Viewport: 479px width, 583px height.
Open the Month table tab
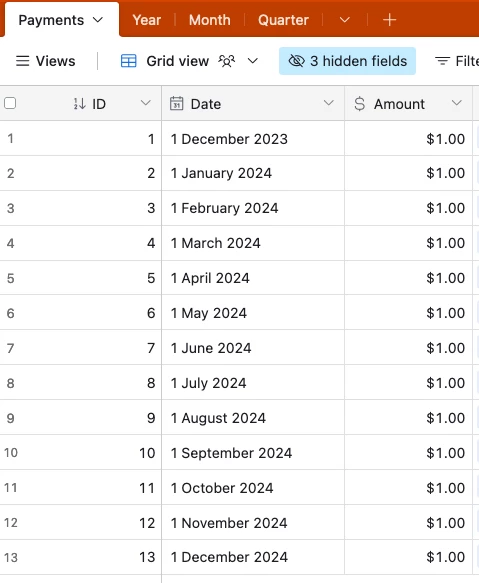[x=210, y=20]
